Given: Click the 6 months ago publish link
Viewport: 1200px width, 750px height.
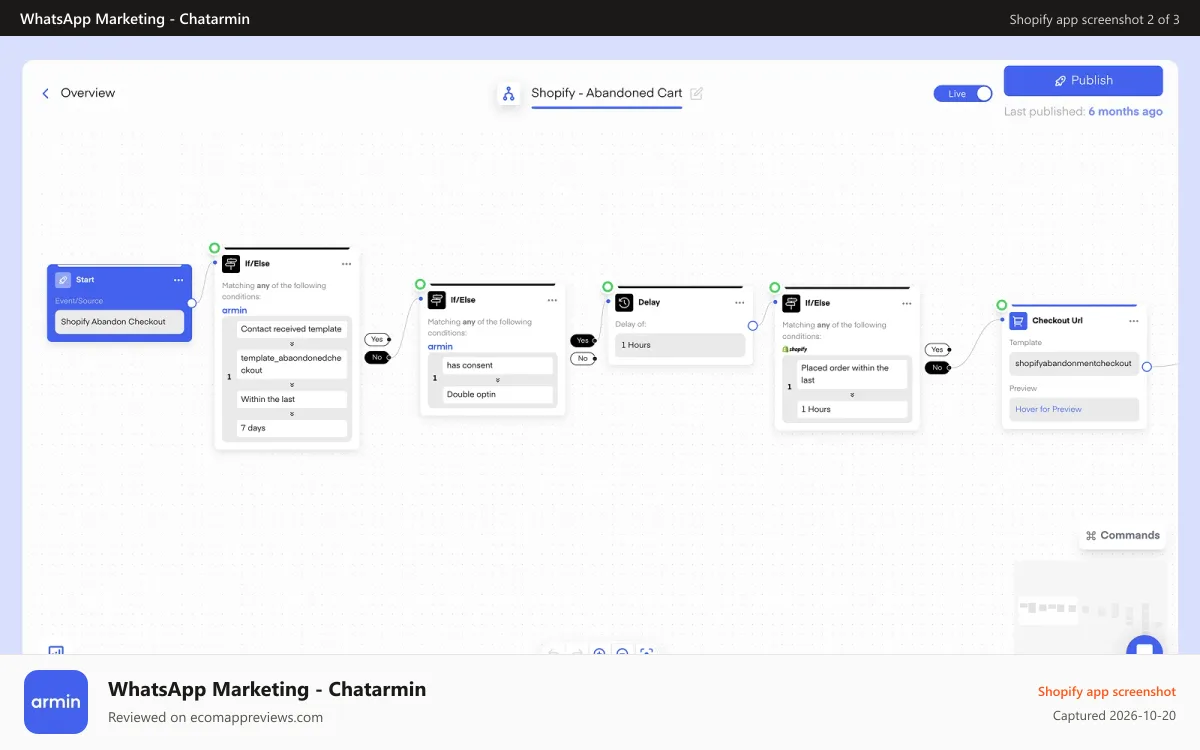Looking at the screenshot, I should point(1125,112).
